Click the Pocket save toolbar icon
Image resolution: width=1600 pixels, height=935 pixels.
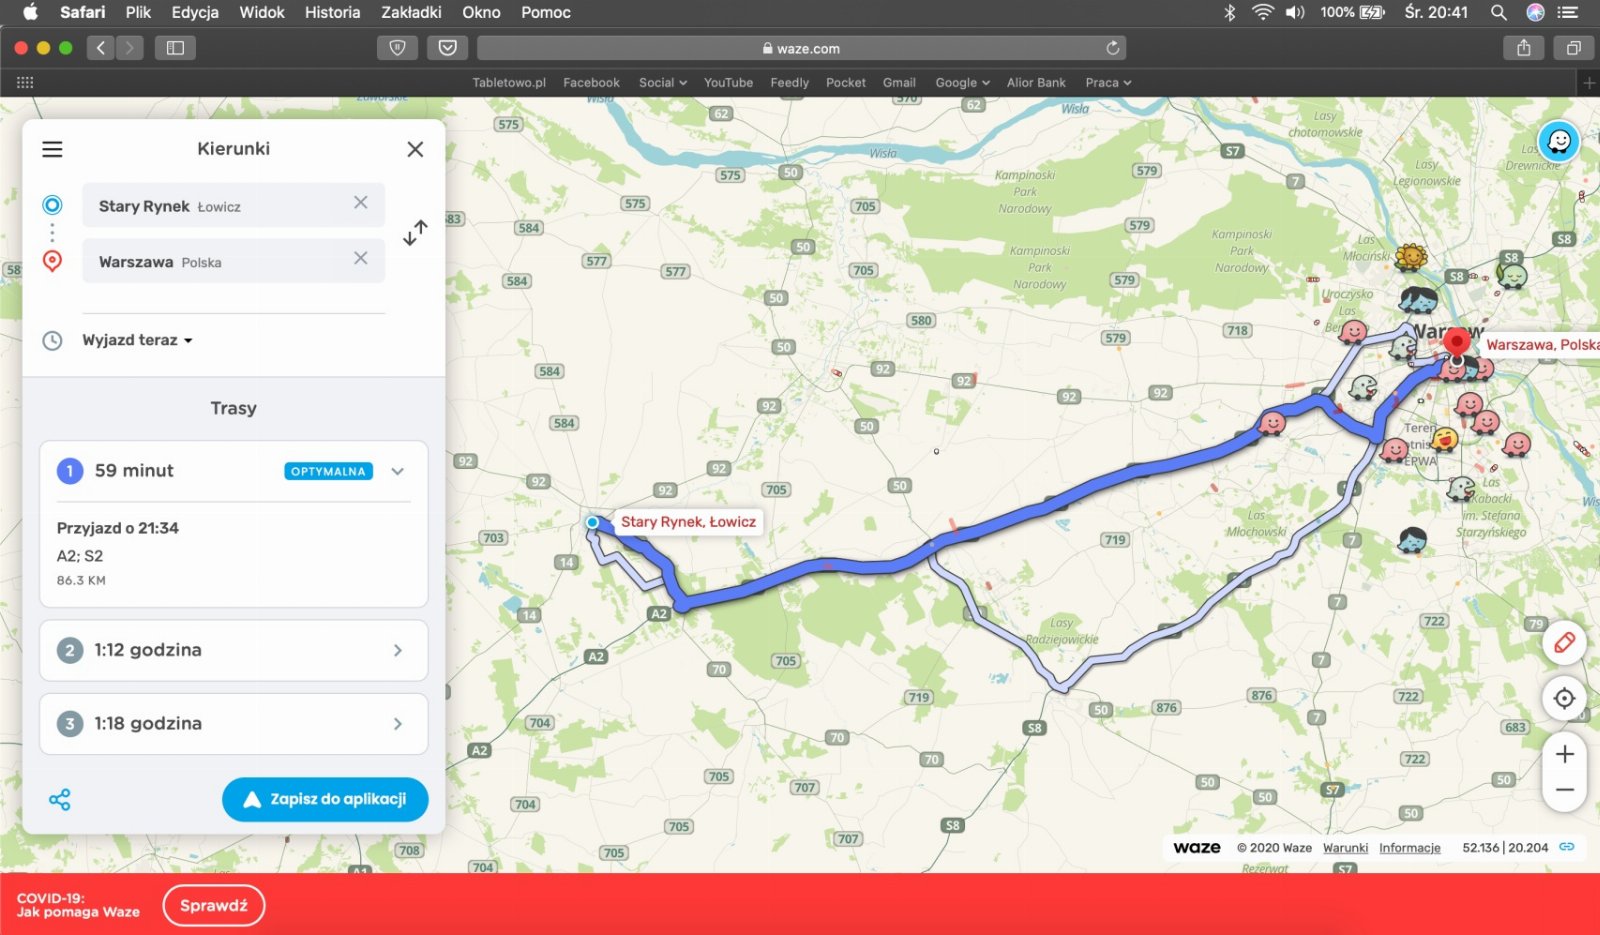[x=447, y=47]
